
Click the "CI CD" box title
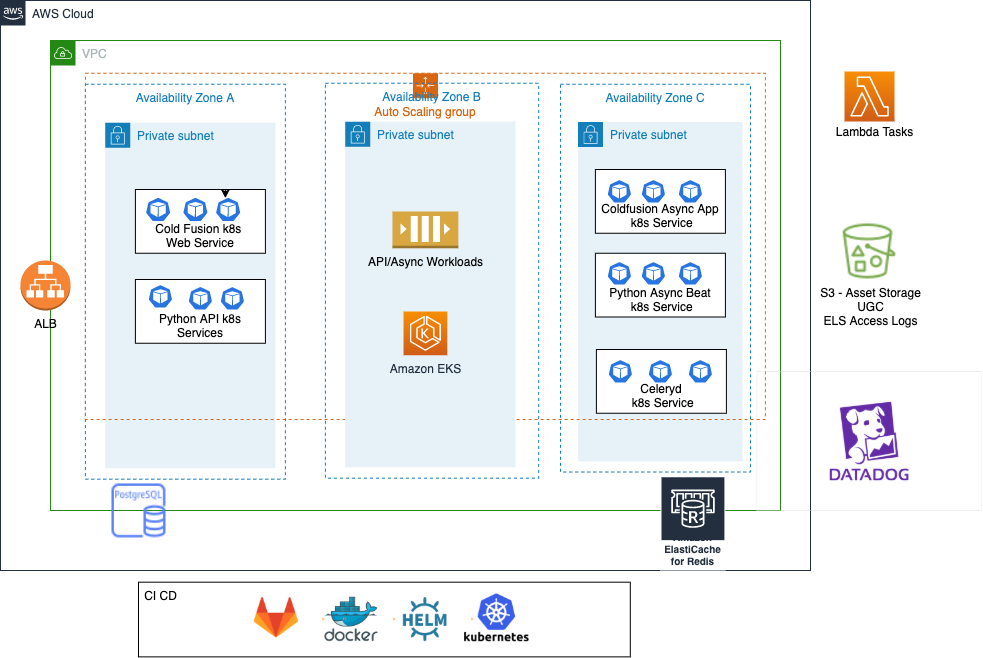(160, 596)
